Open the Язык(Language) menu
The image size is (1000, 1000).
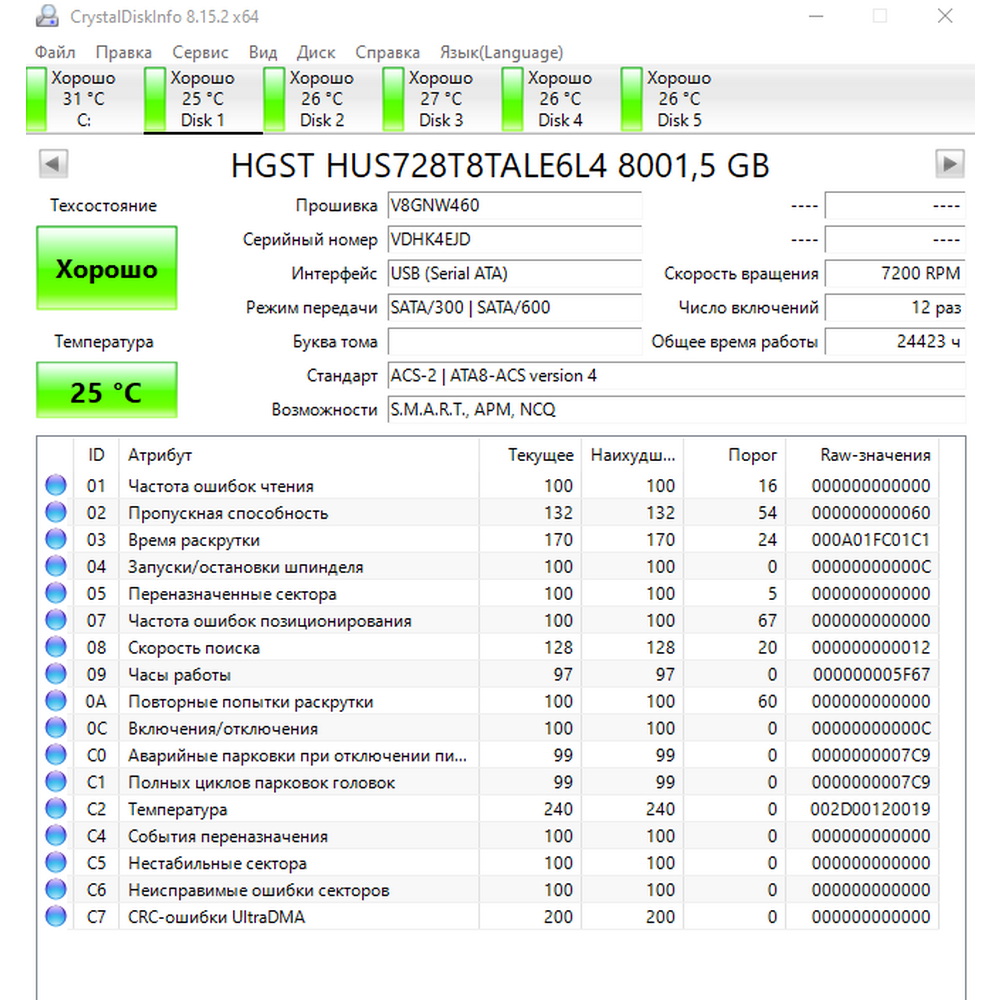point(501,52)
